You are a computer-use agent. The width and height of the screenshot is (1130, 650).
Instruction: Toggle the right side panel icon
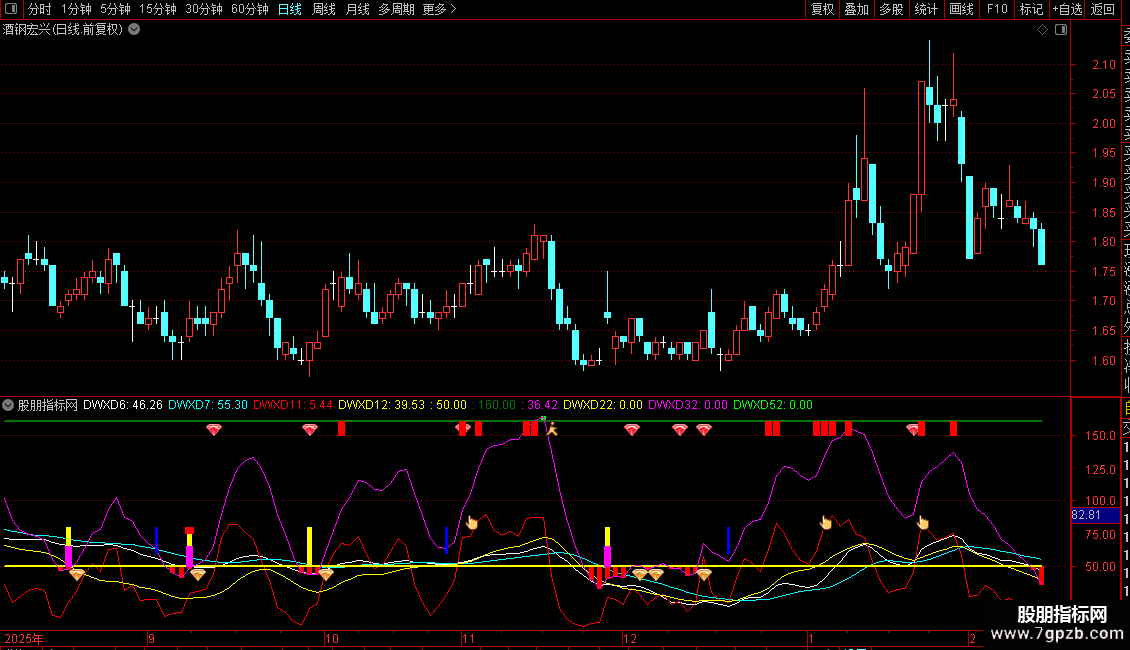pos(1061,30)
